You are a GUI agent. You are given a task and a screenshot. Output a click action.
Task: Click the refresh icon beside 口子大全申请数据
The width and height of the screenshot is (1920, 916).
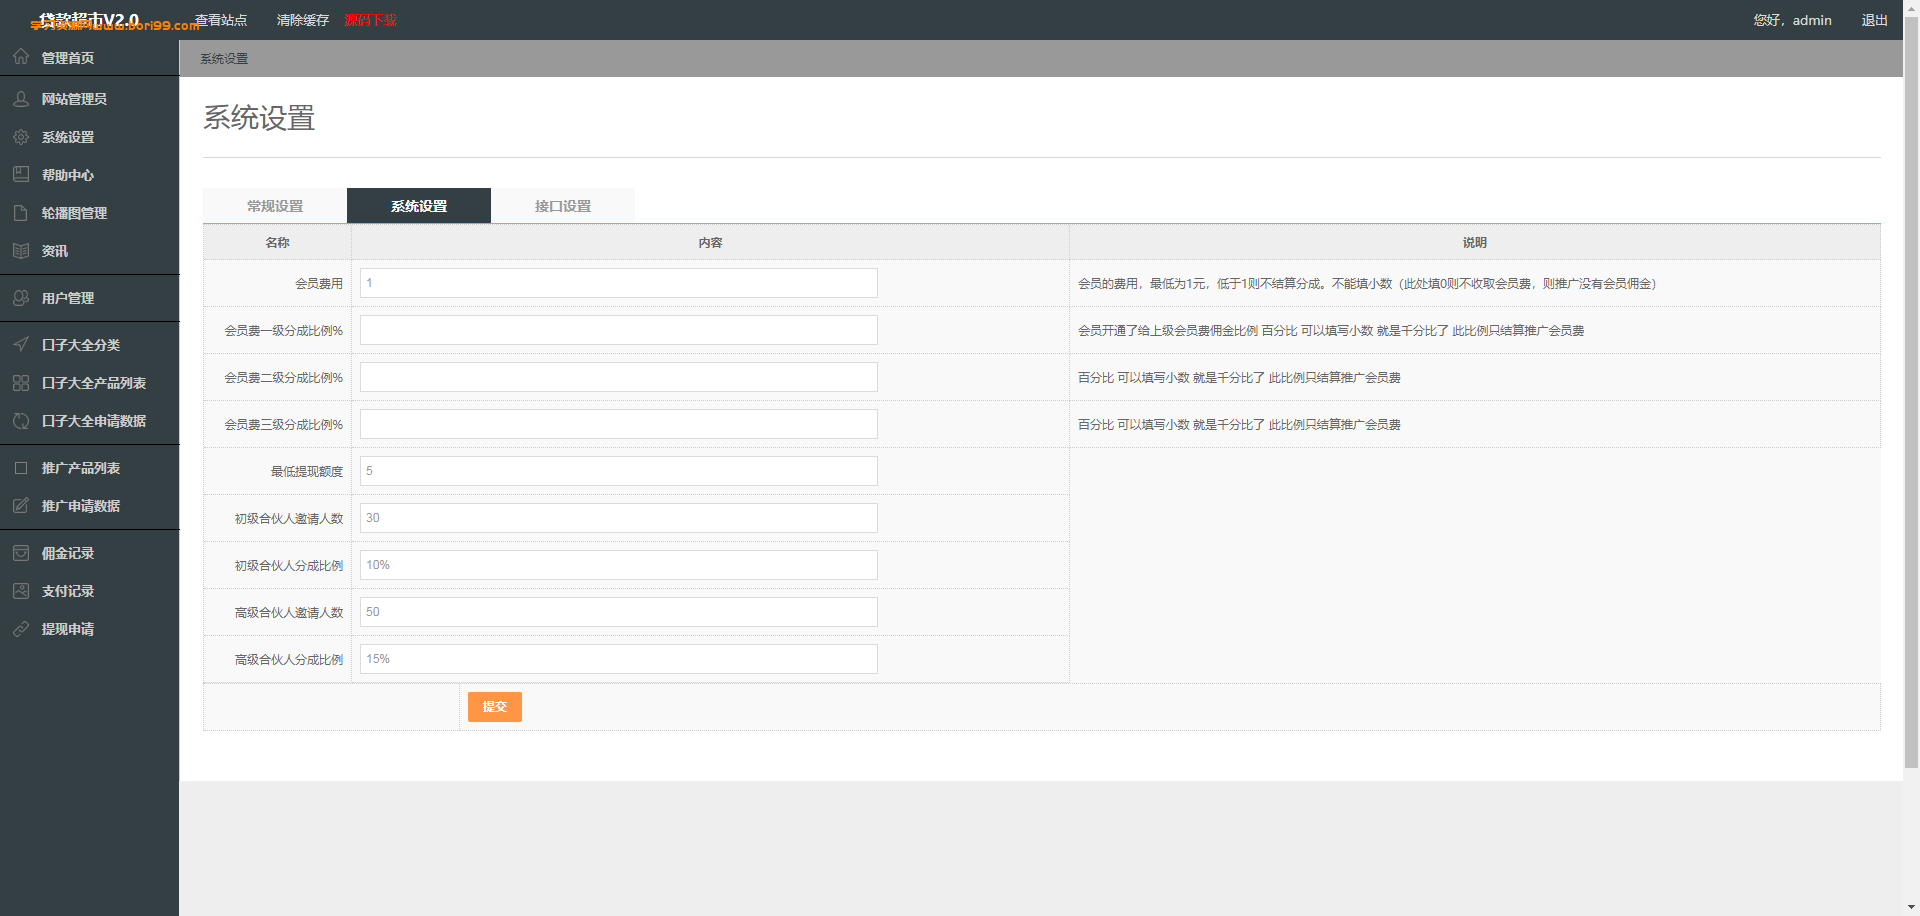point(21,421)
